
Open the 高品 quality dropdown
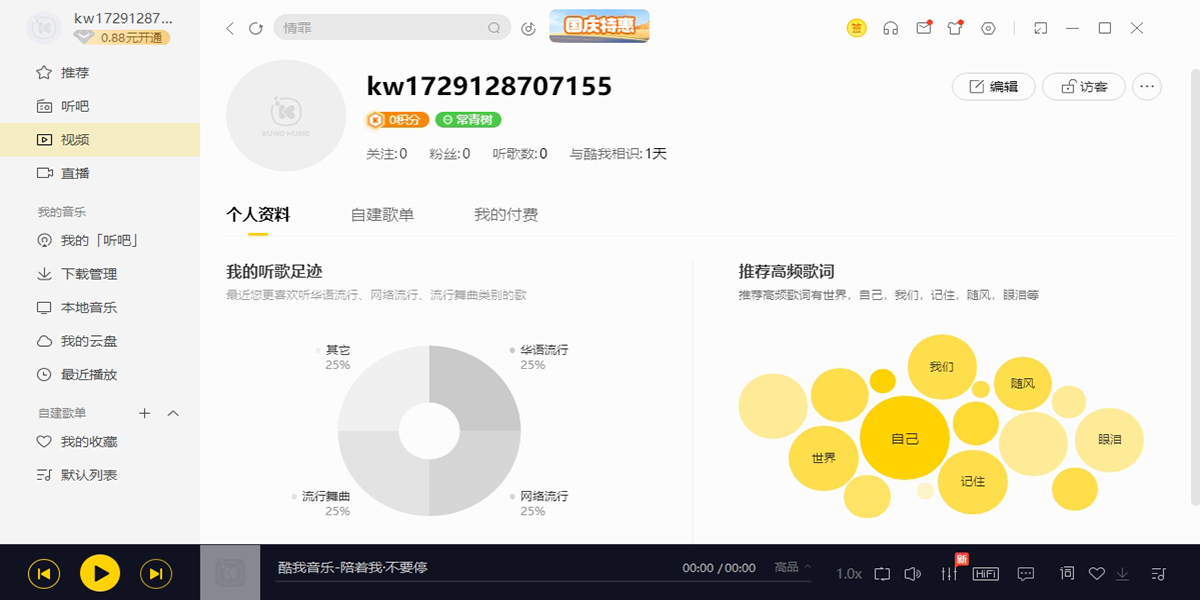tap(793, 568)
